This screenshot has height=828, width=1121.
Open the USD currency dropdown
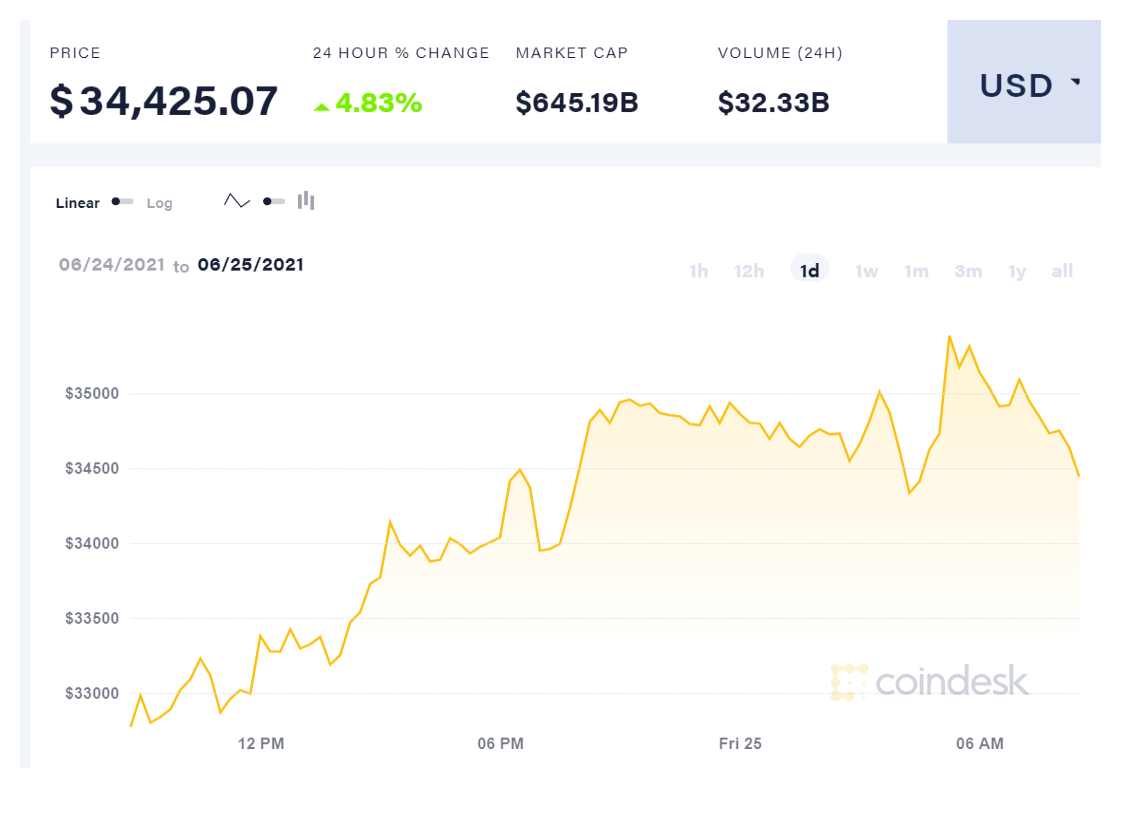pyautogui.click(x=1024, y=86)
